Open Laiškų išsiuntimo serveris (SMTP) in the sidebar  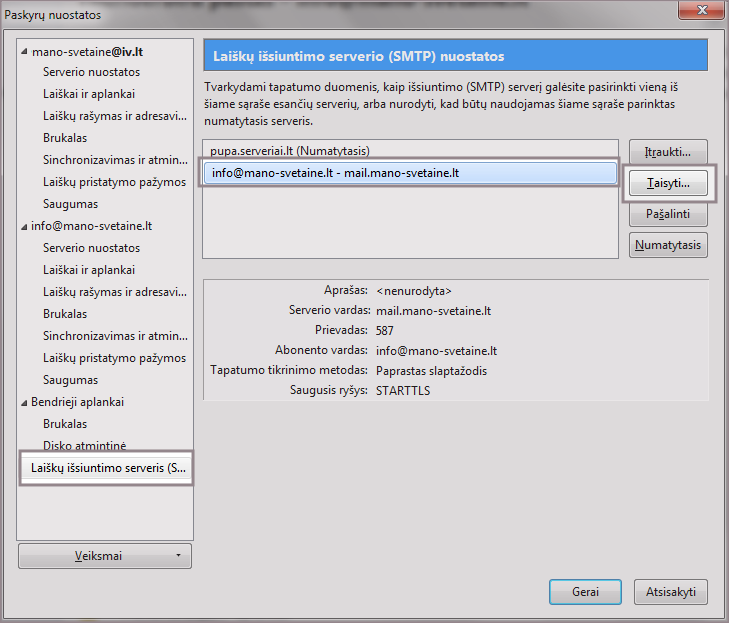(108, 468)
